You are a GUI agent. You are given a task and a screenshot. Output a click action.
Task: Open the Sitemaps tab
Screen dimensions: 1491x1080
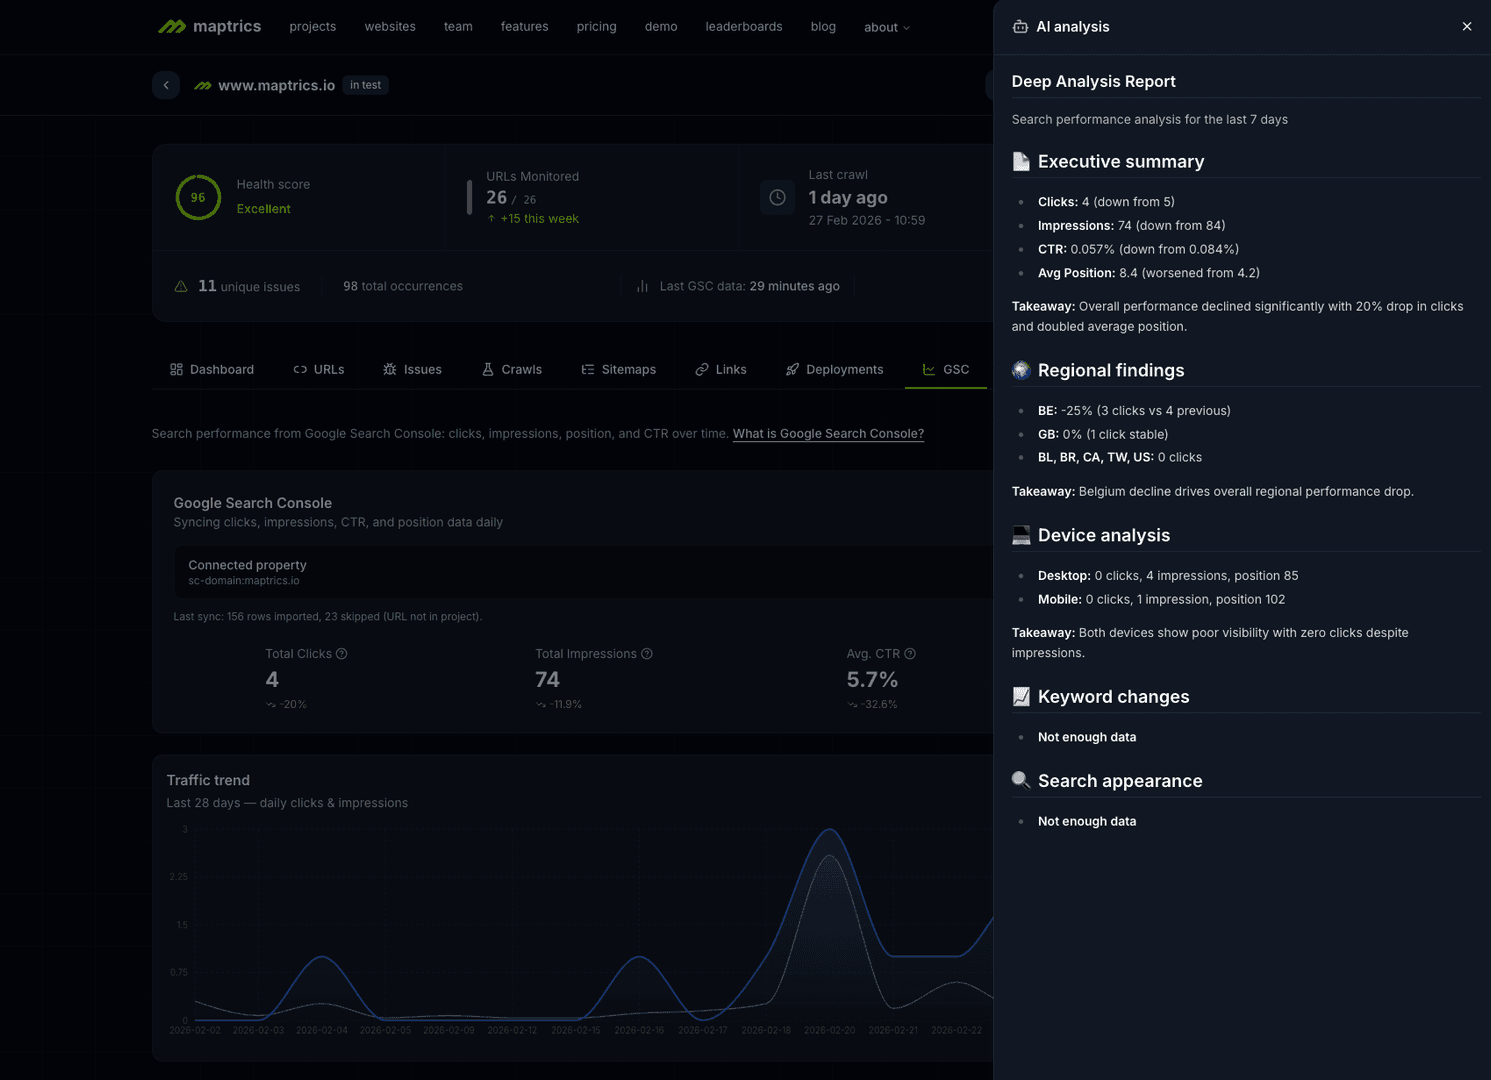618,370
